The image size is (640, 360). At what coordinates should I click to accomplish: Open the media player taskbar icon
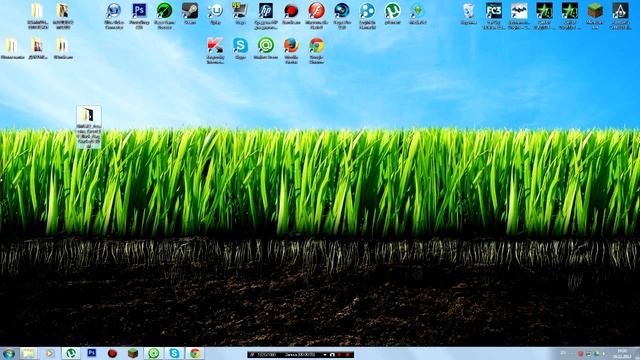point(50,353)
